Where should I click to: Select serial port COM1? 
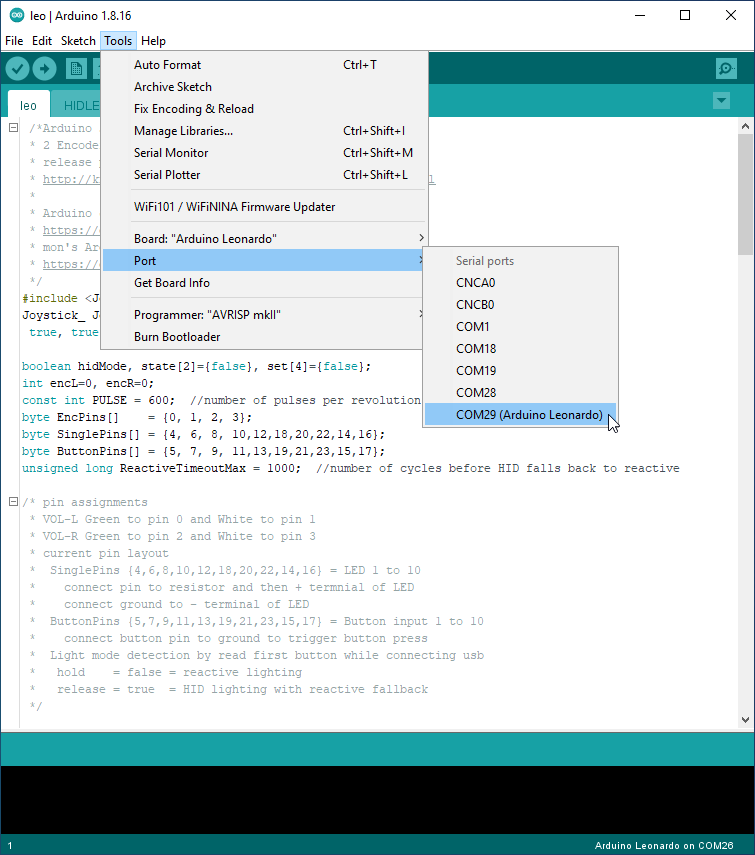(521, 327)
